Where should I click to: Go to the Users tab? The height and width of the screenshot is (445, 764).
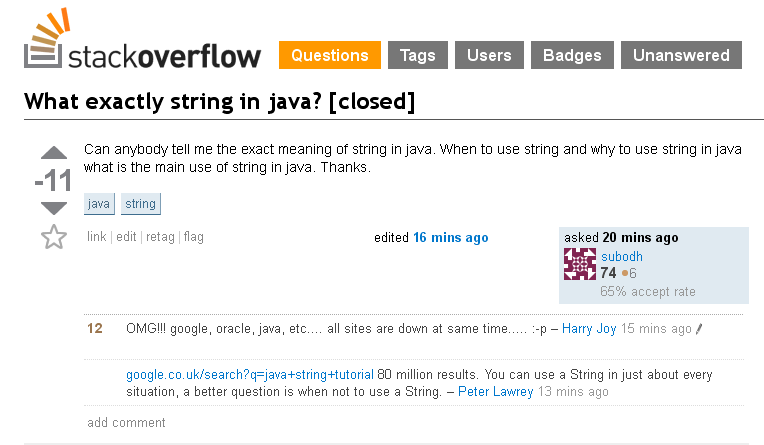click(489, 55)
